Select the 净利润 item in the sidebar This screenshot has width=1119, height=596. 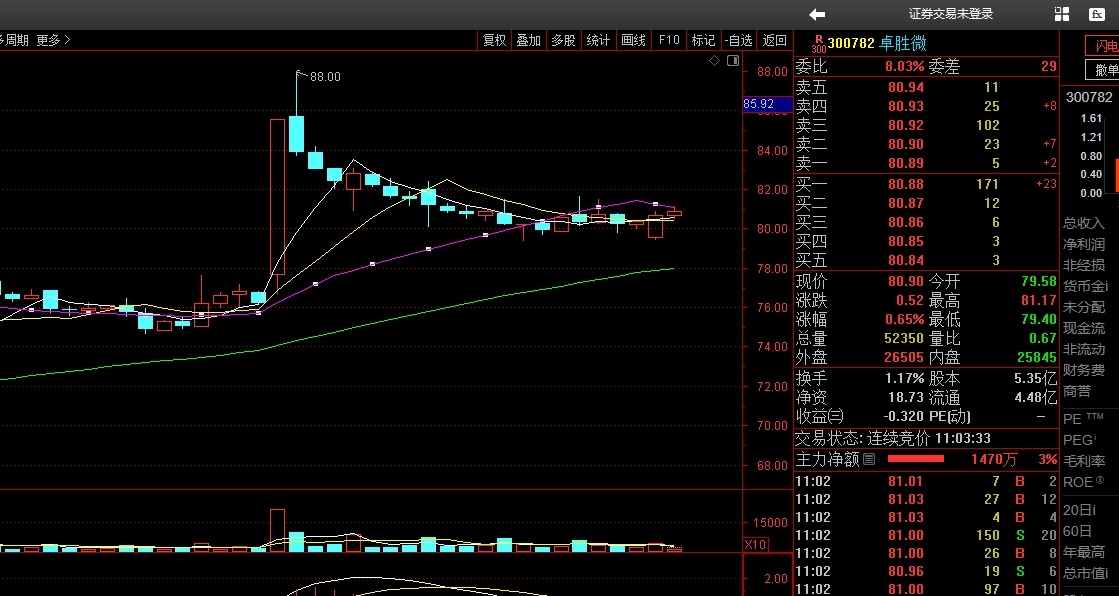click(x=1083, y=245)
